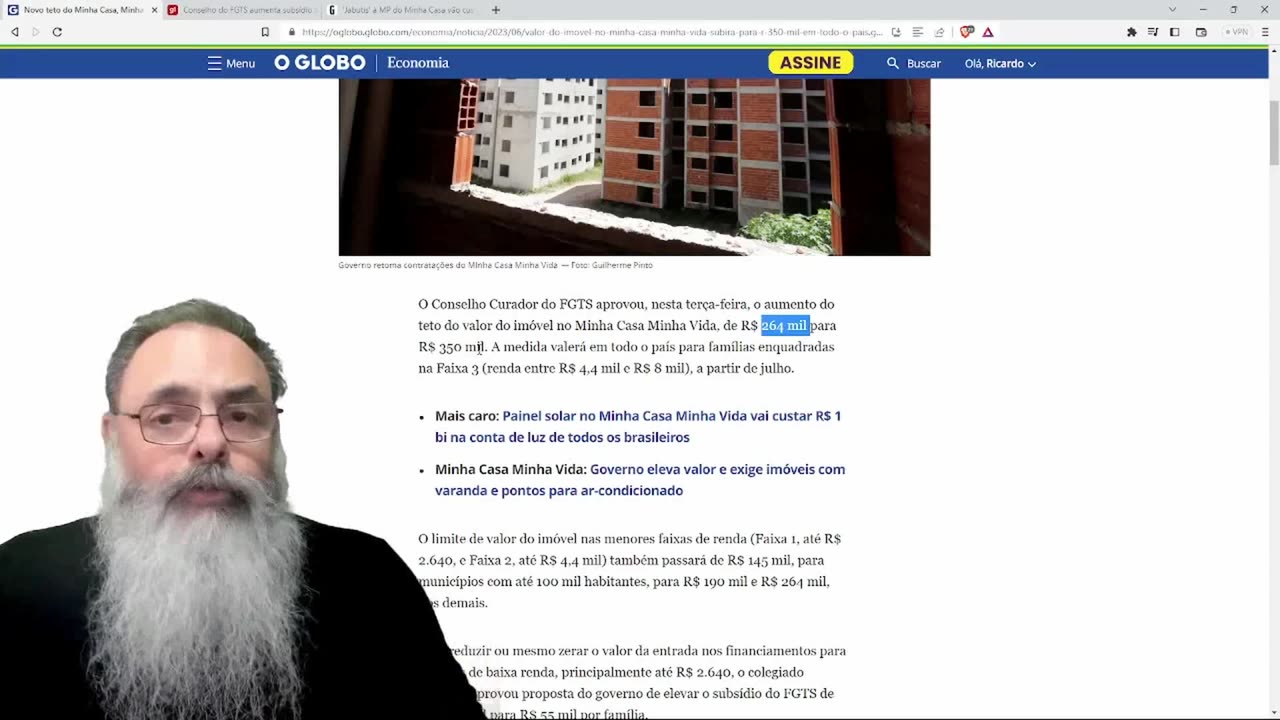Click 'O limite de valor do imóvel' paragraph start

[504, 539]
